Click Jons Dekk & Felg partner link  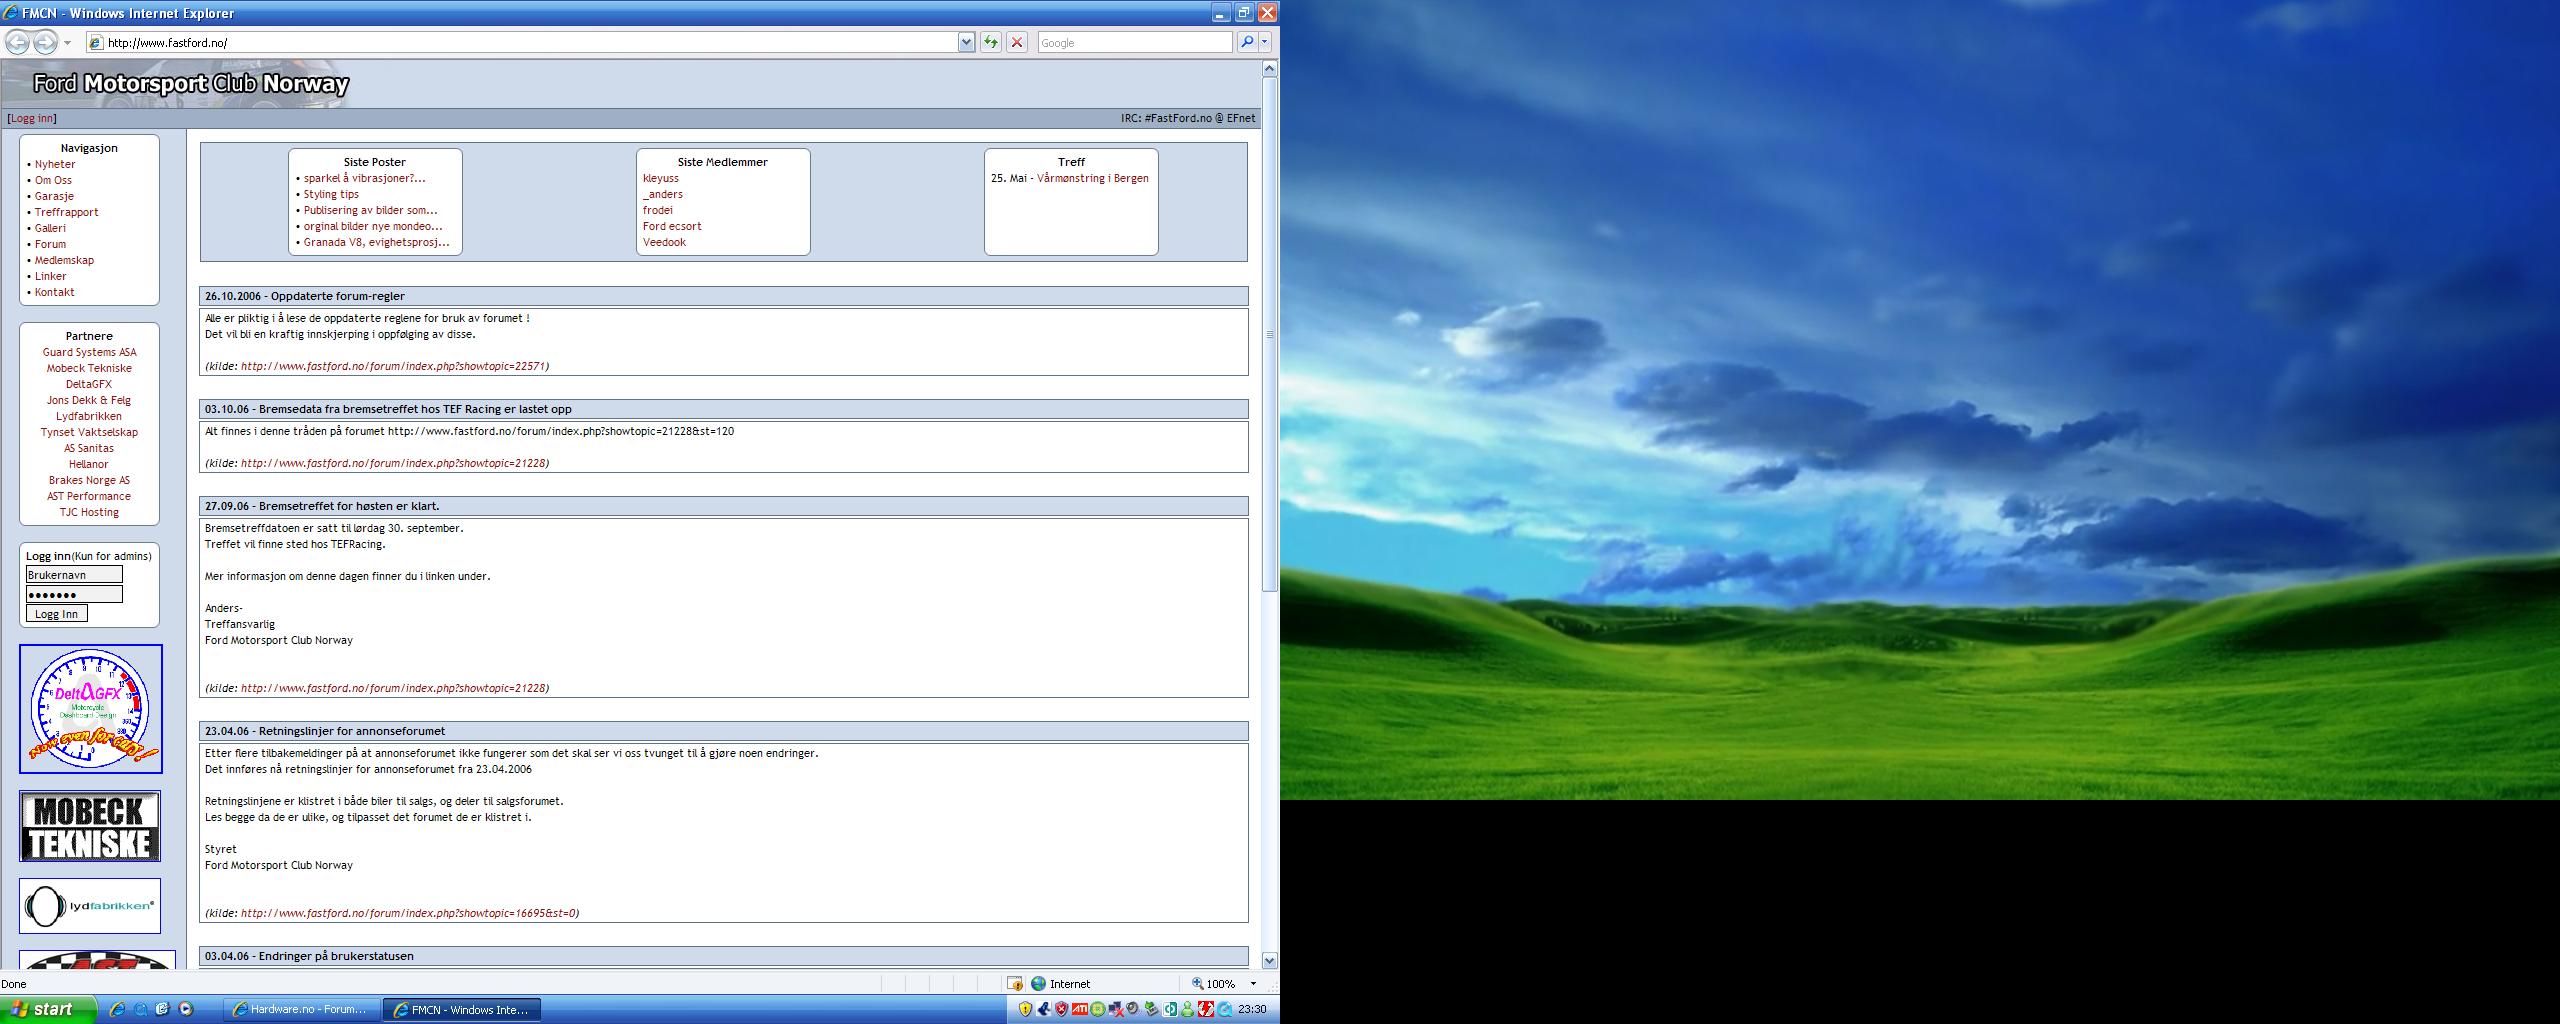click(89, 400)
